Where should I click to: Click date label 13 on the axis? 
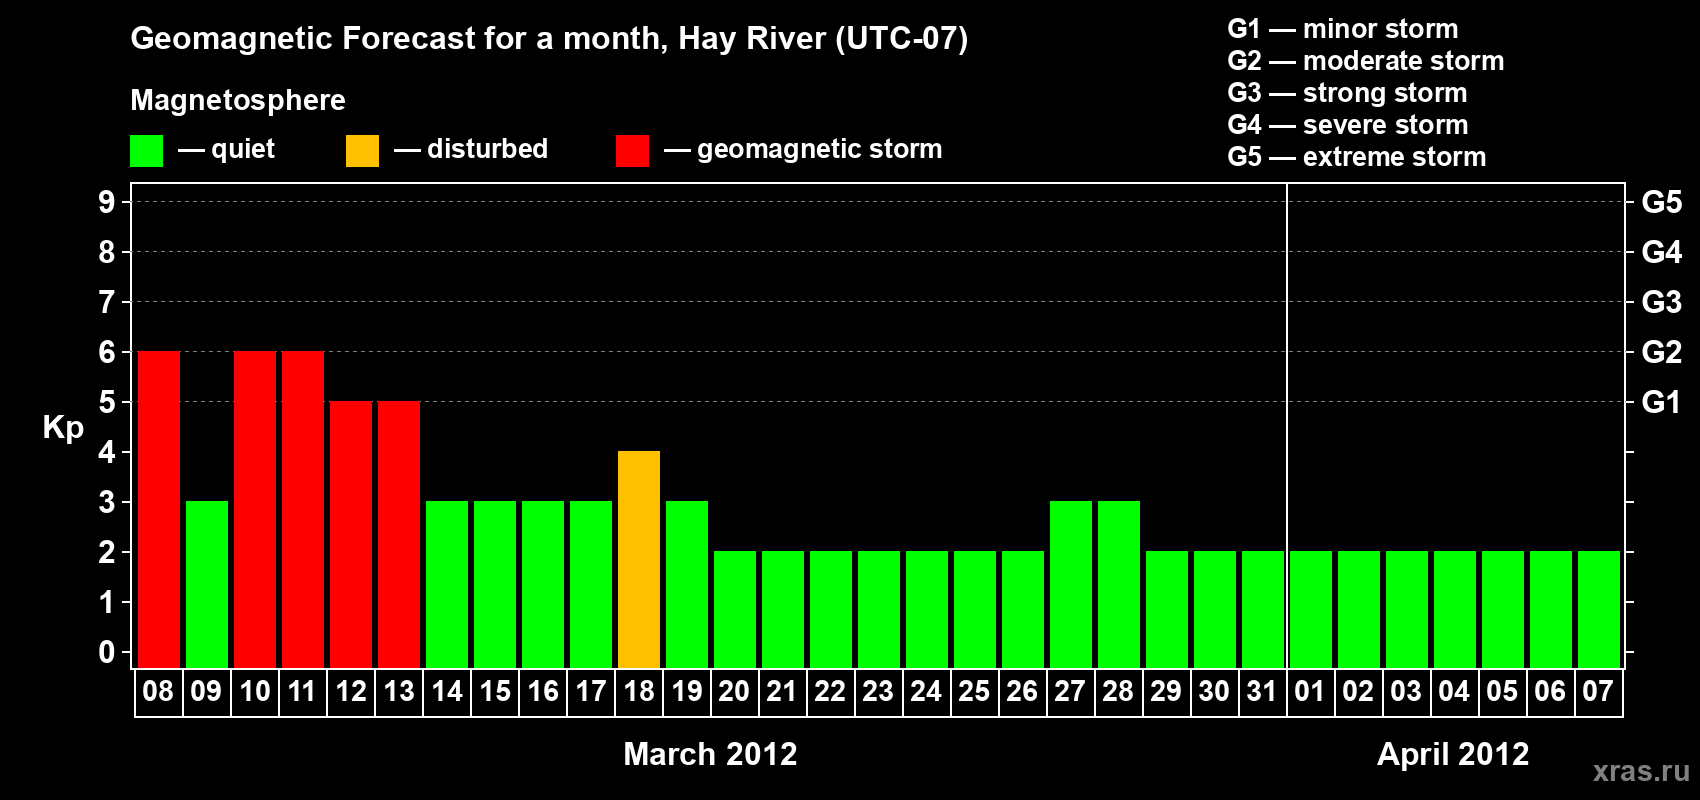point(399,692)
